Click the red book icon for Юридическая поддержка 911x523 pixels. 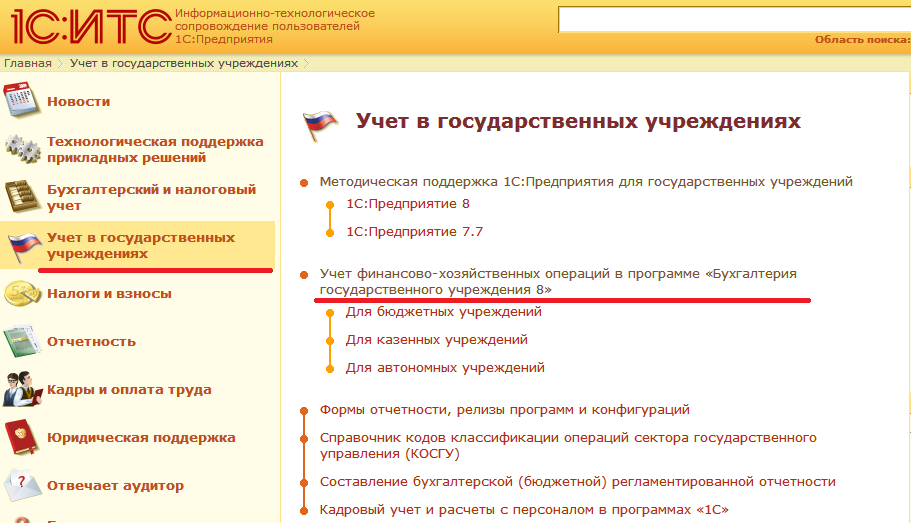21,437
